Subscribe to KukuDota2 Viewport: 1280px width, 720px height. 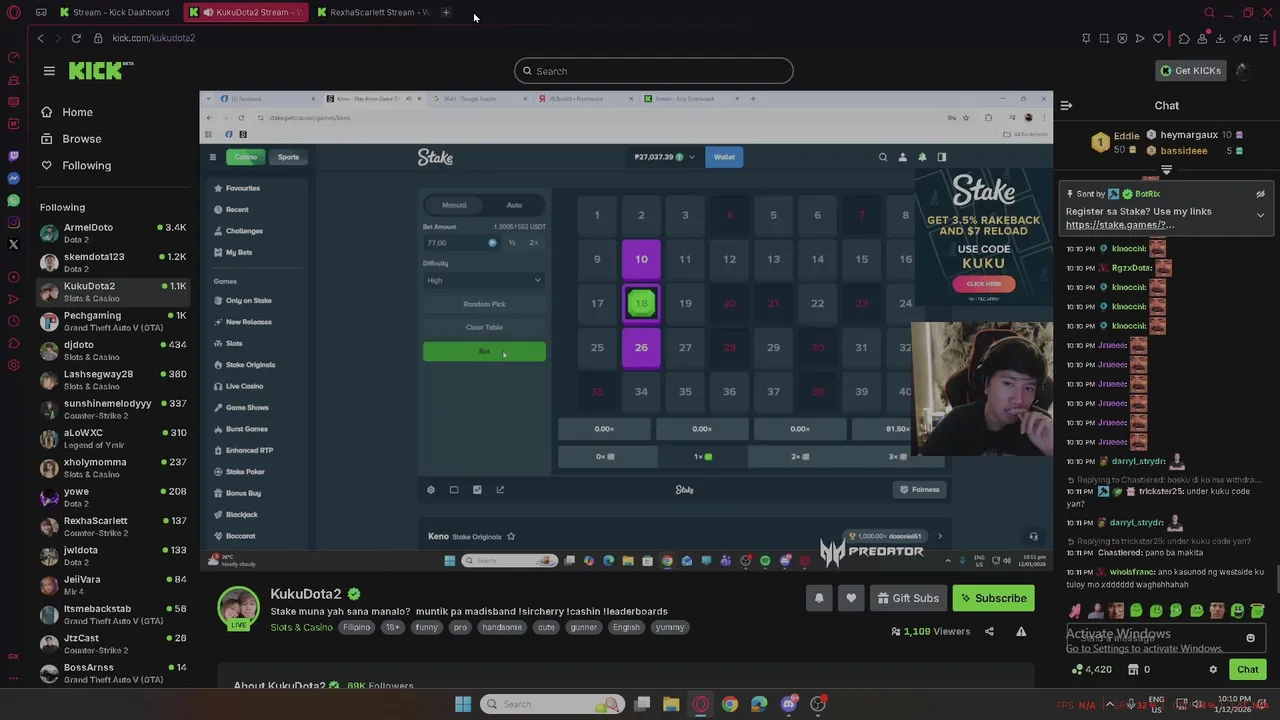coord(993,598)
